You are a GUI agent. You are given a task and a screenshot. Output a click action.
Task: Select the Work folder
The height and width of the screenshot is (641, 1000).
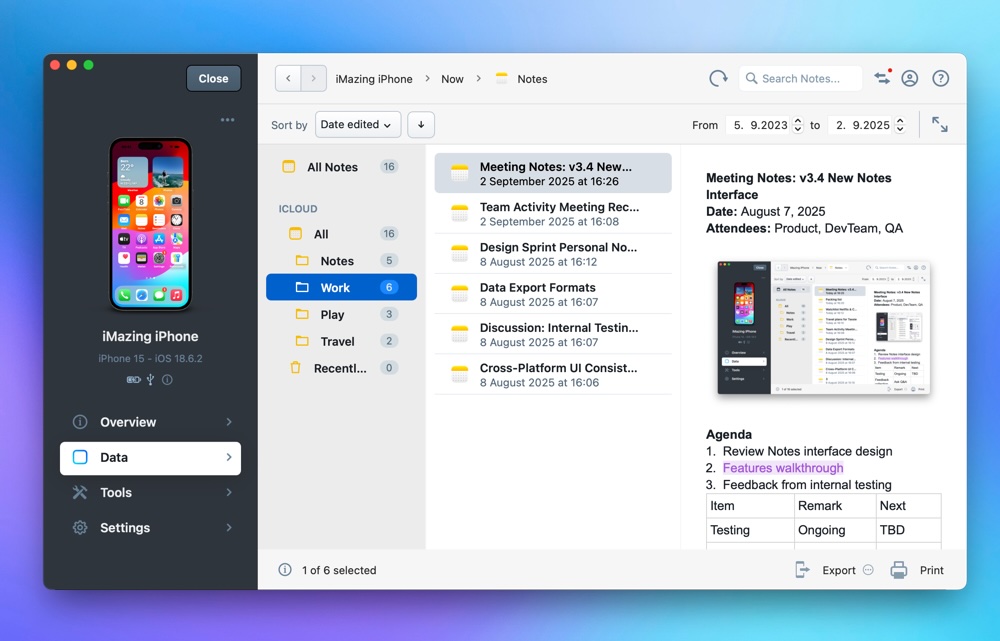[x=341, y=287]
